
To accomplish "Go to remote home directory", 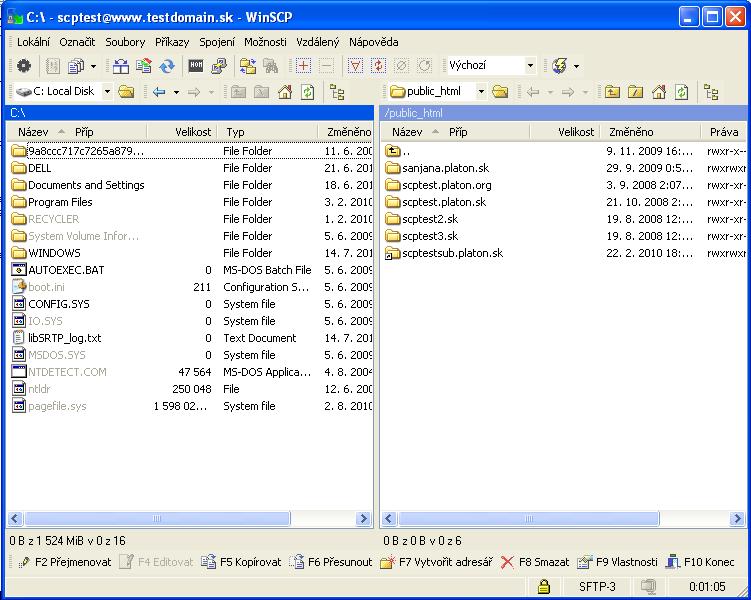I will (659, 91).
